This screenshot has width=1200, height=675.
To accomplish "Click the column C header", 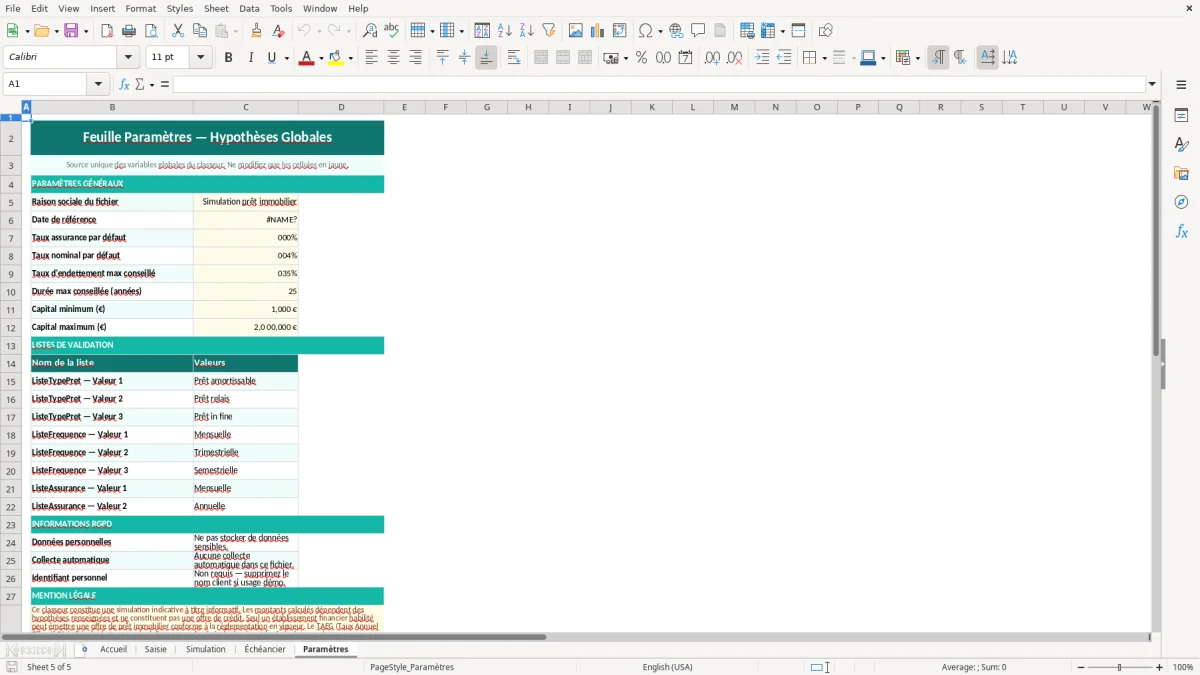I will point(245,107).
